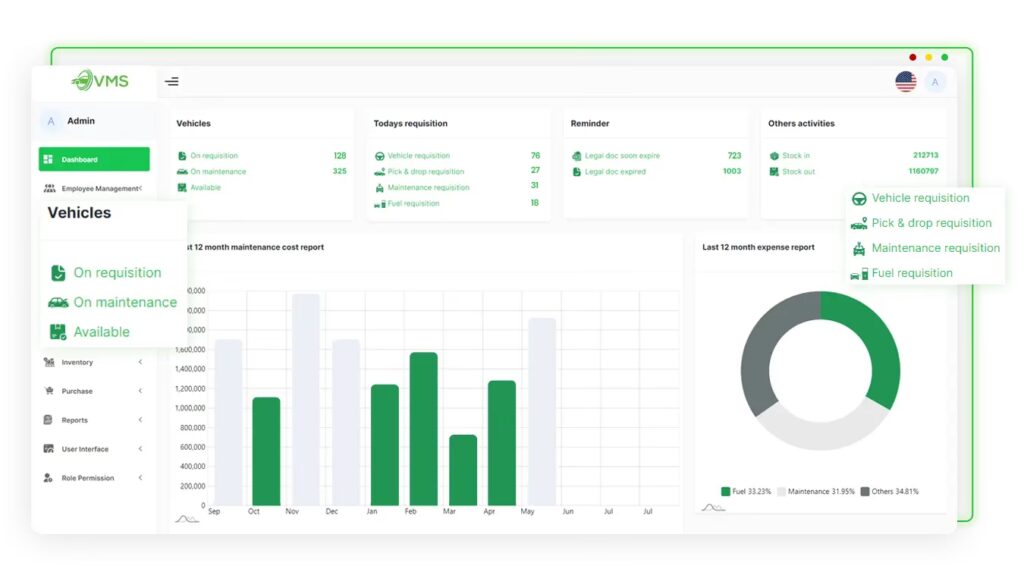Open the US flag language selector
The width and height of the screenshot is (1024, 569).
pos(905,82)
